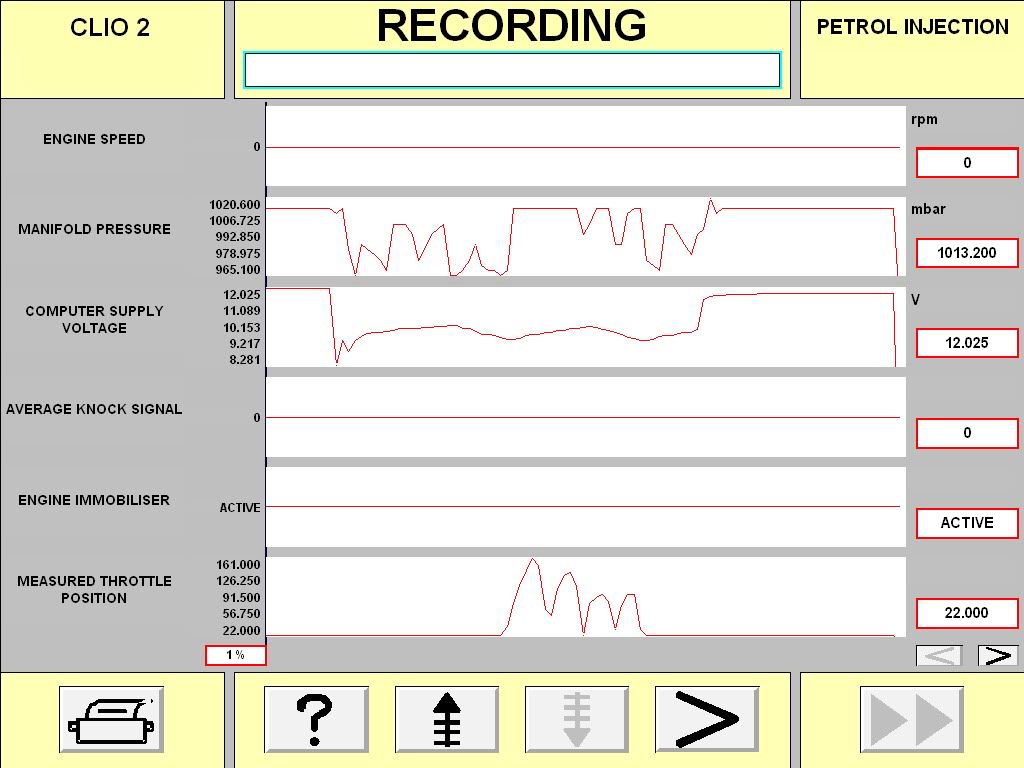1024x768 pixels.
Task: Select the engine speed rpm value box
Action: 967,163
